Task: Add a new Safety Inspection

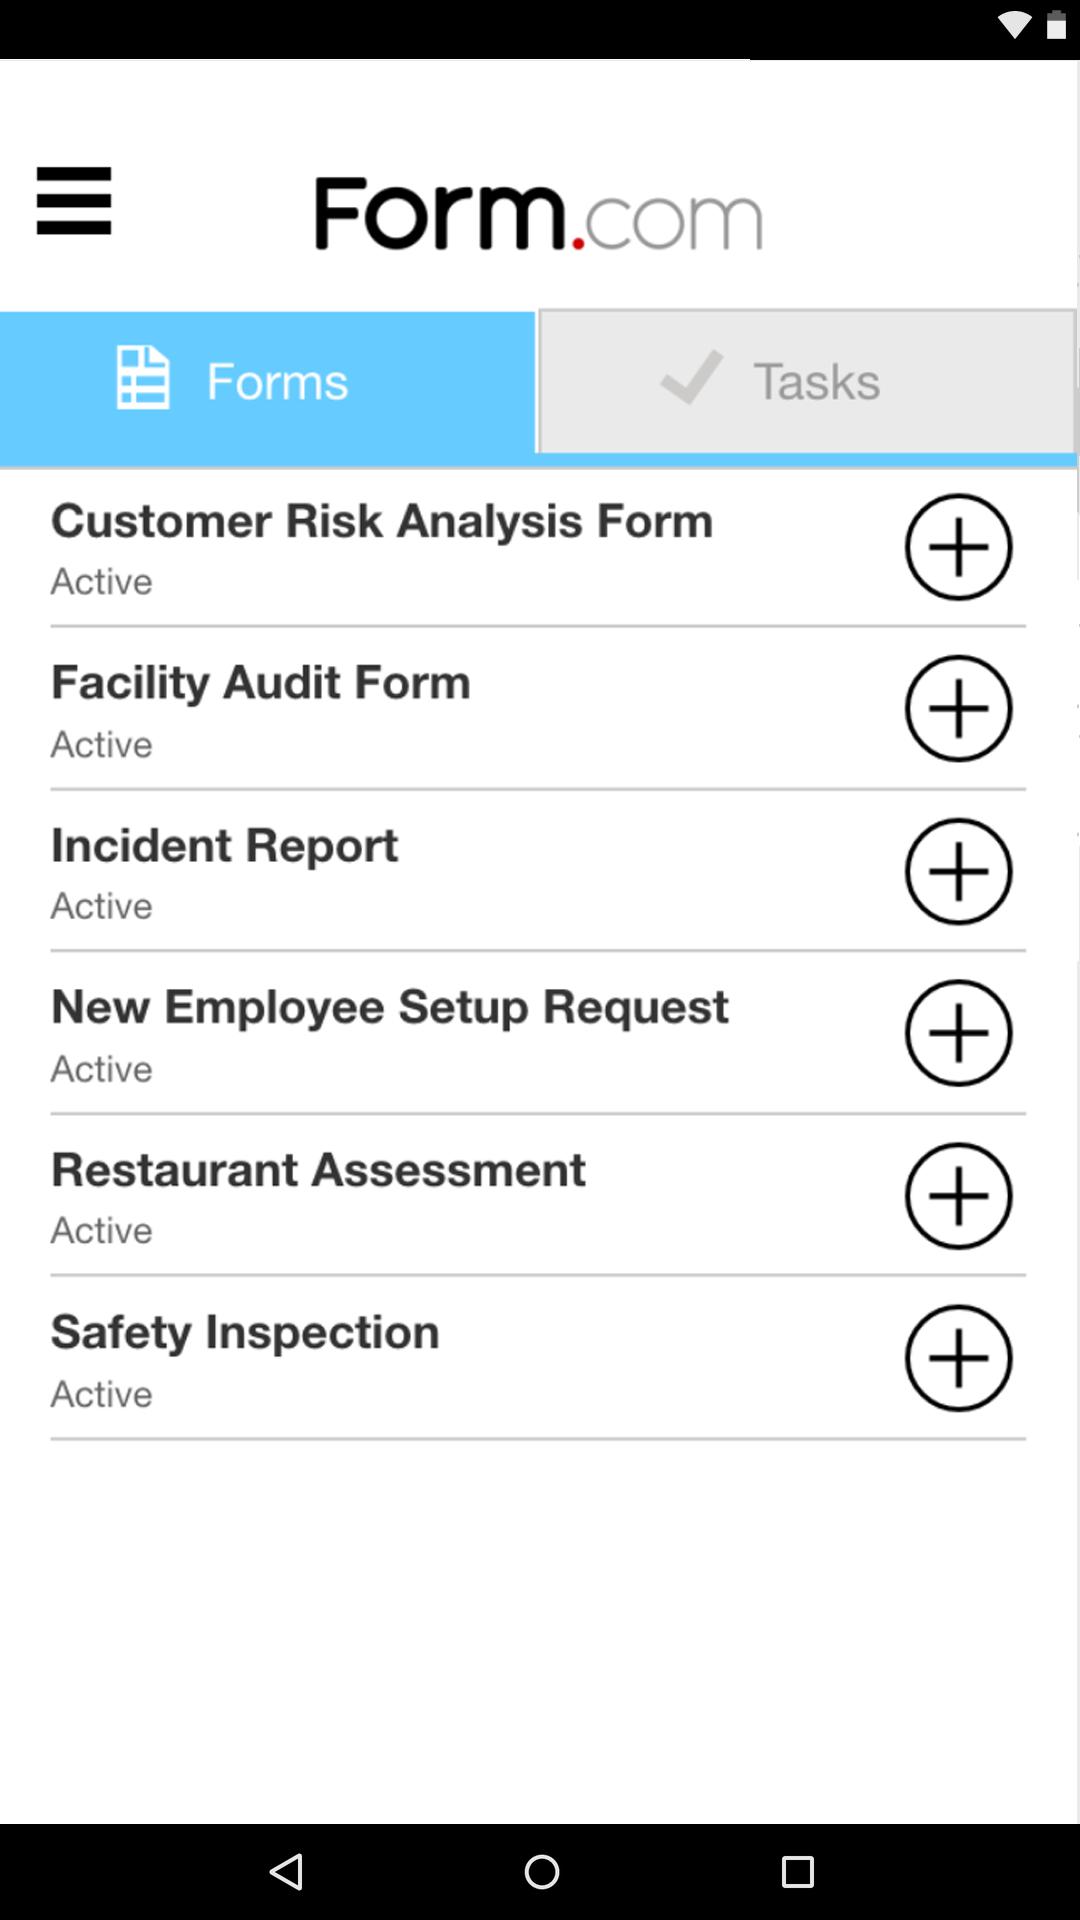Action: 958,1358
